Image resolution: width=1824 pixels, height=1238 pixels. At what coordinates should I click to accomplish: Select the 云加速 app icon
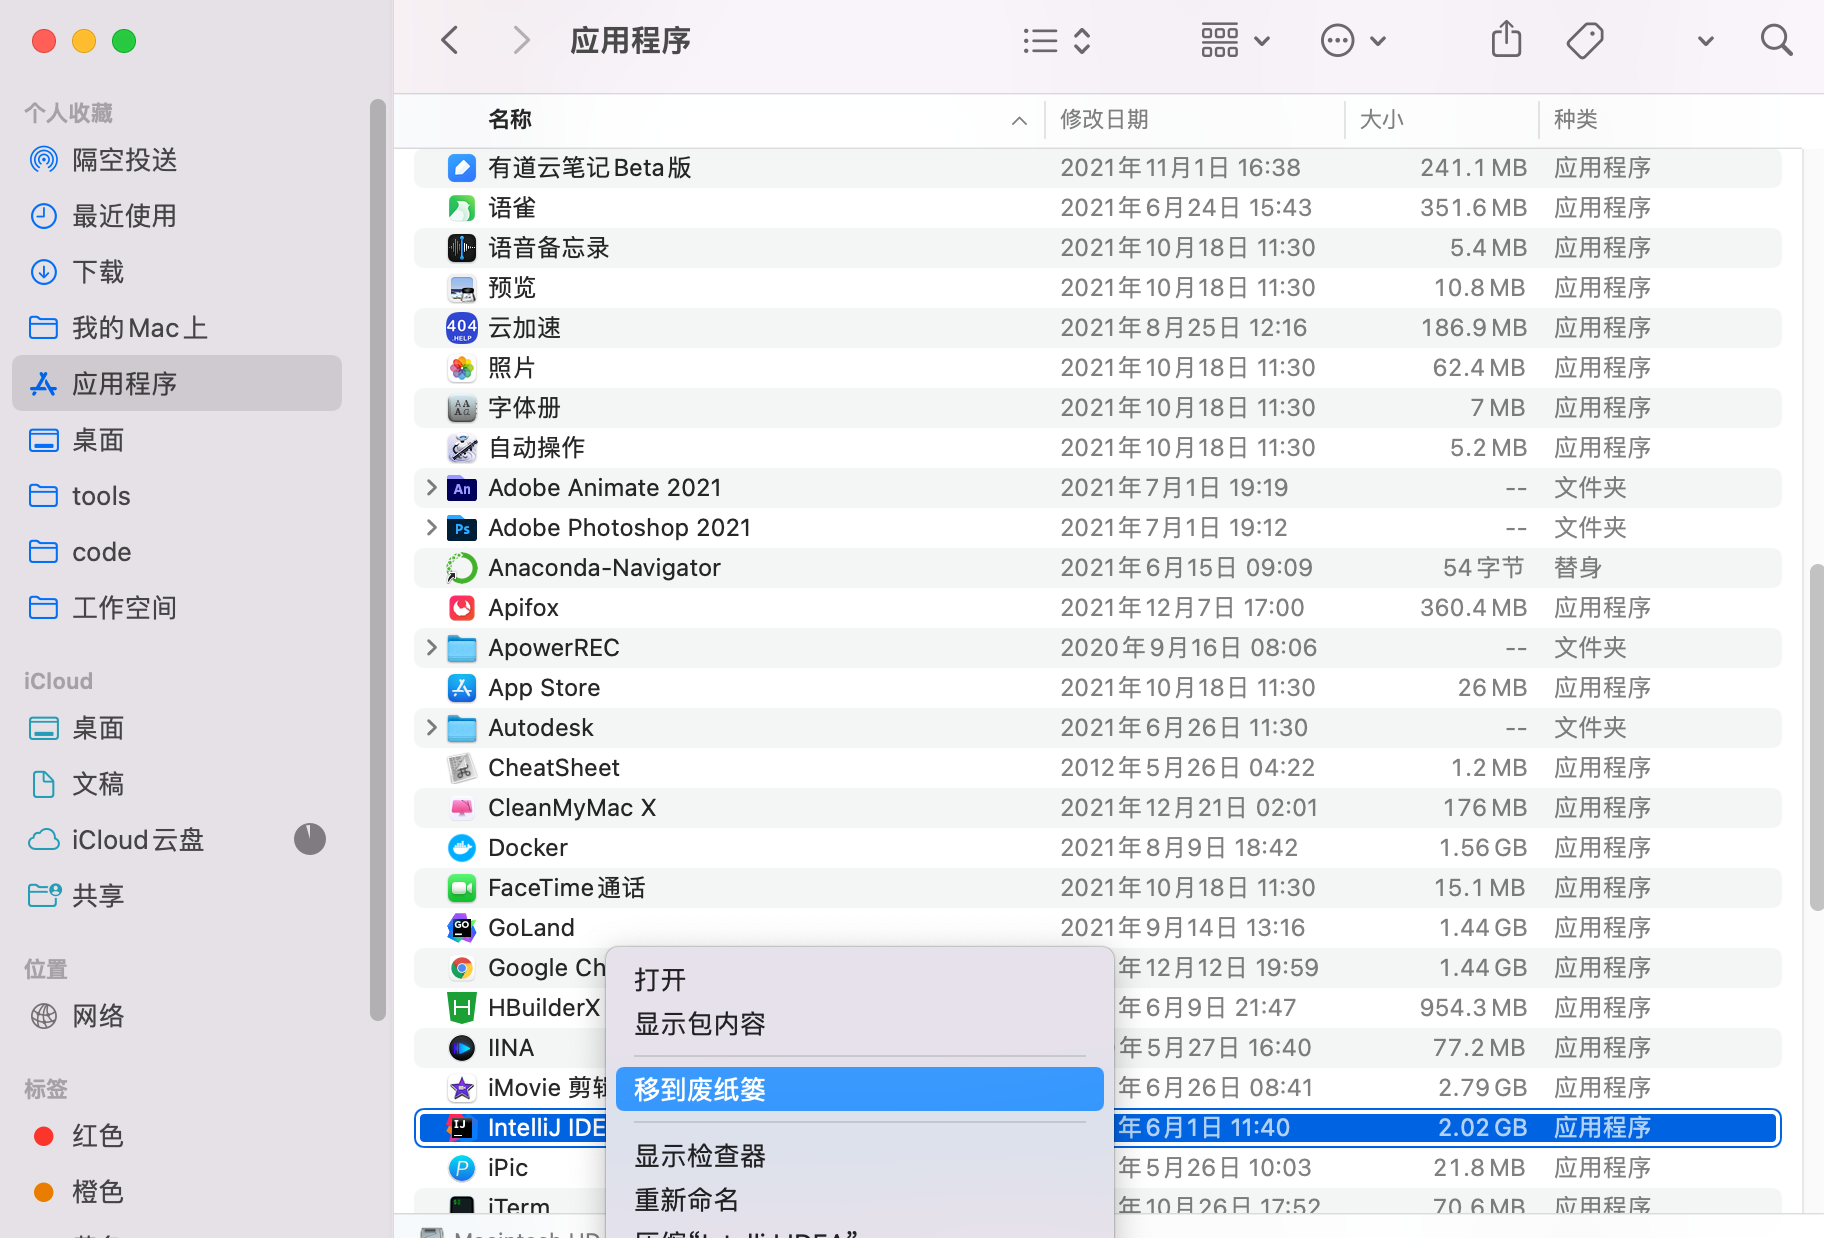[x=461, y=327]
